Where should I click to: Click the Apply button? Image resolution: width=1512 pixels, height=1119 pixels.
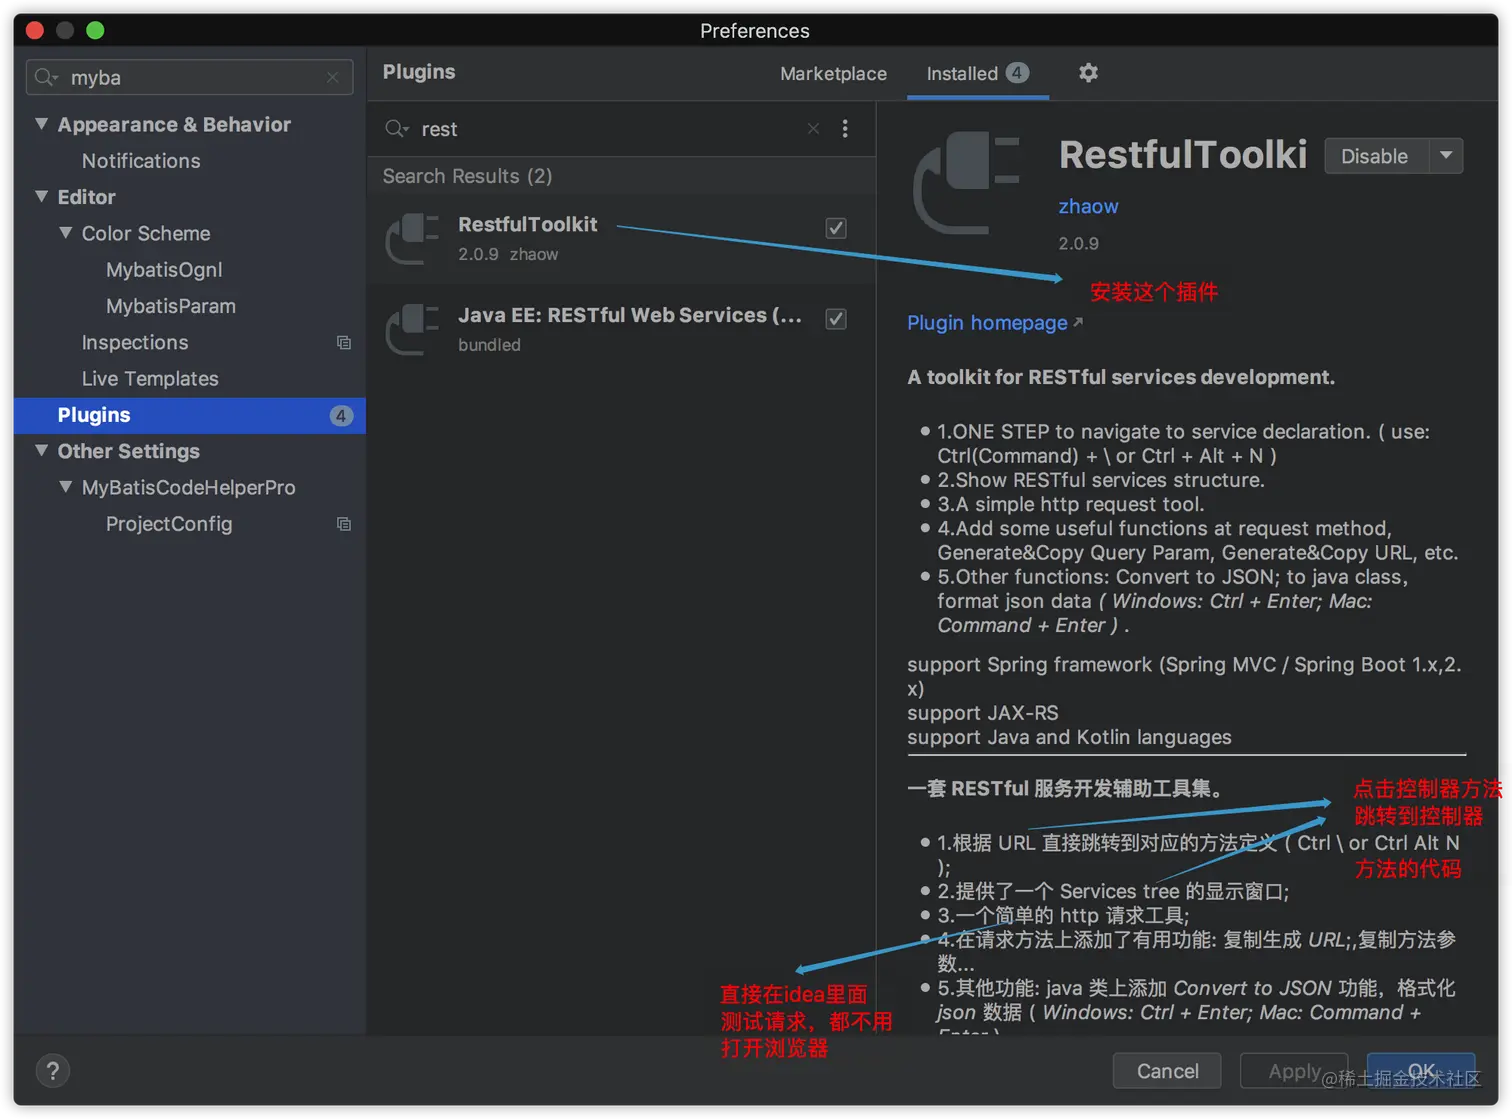1294,1071
